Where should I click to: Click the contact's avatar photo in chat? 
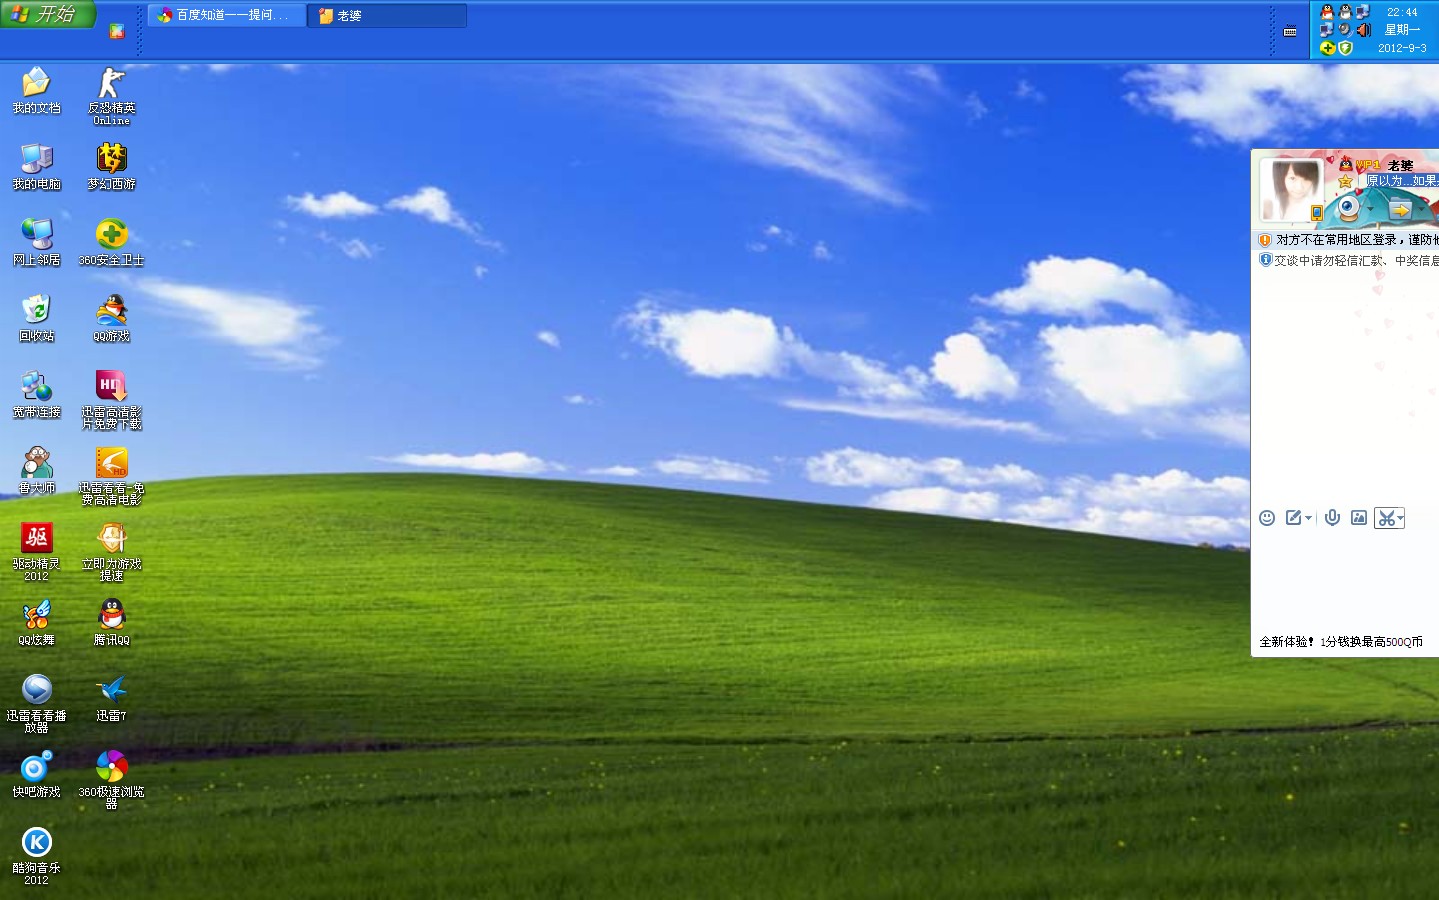[1290, 188]
